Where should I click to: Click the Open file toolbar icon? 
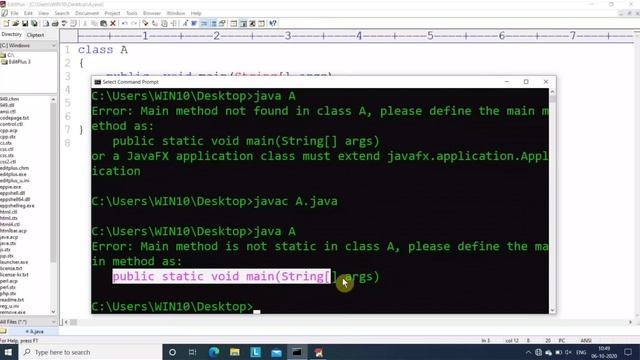(x=16, y=24)
